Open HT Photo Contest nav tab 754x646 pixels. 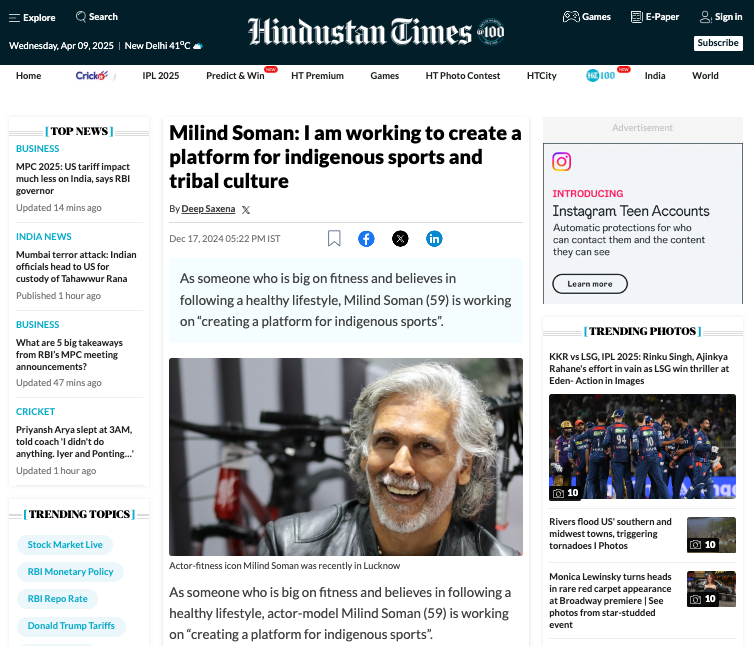point(463,76)
